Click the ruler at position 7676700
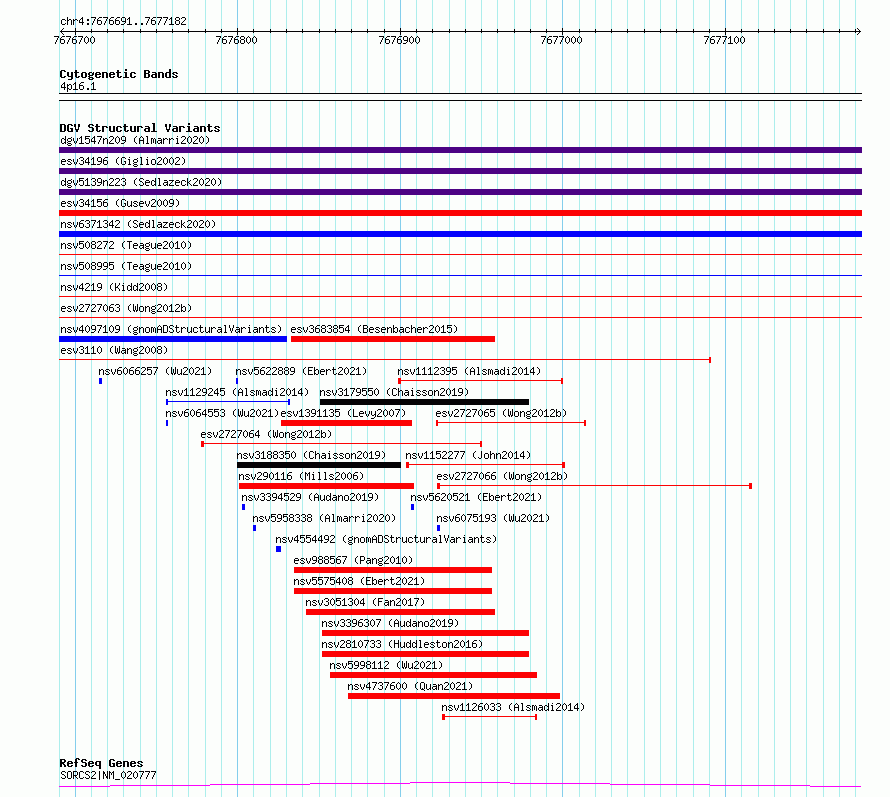The image size is (890, 797). tap(74, 40)
